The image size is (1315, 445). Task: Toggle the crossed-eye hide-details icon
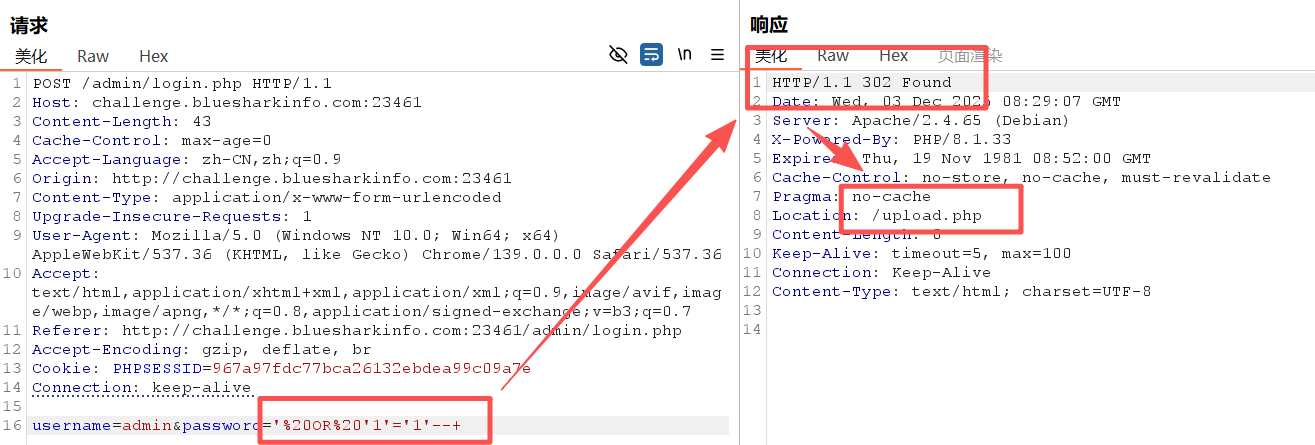(618, 55)
